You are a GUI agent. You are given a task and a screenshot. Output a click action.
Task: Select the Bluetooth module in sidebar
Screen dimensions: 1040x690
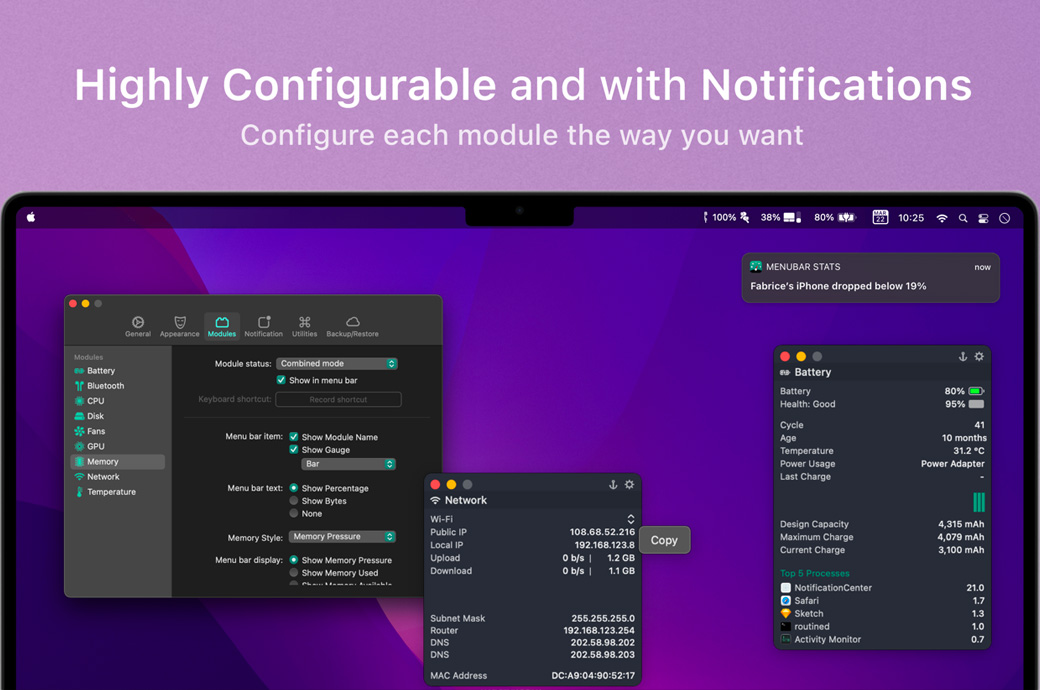pos(117,386)
